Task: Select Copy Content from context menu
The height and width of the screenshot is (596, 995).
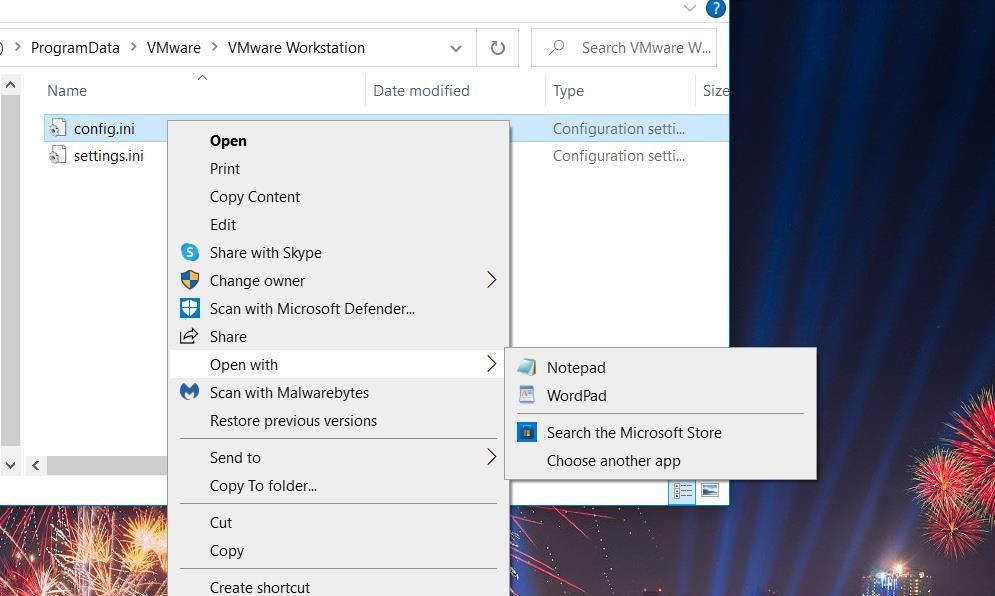Action: (254, 197)
